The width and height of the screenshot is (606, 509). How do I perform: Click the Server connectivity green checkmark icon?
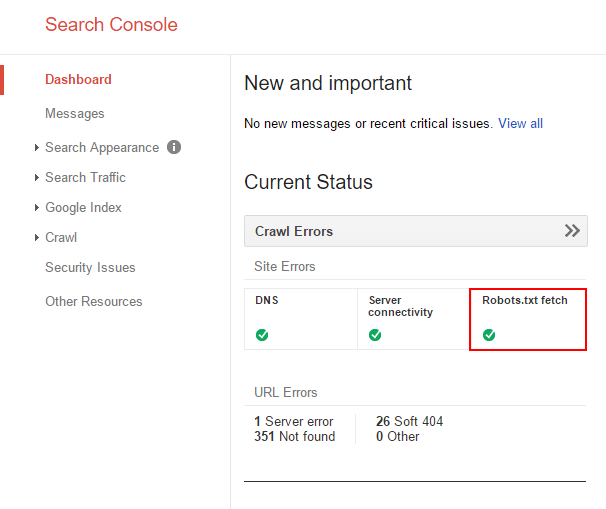(375, 335)
